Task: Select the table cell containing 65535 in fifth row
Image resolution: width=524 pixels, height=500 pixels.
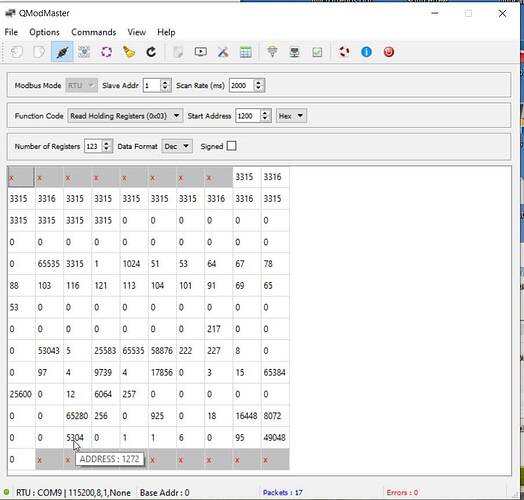Action: pyautogui.click(x=49, y=264)
